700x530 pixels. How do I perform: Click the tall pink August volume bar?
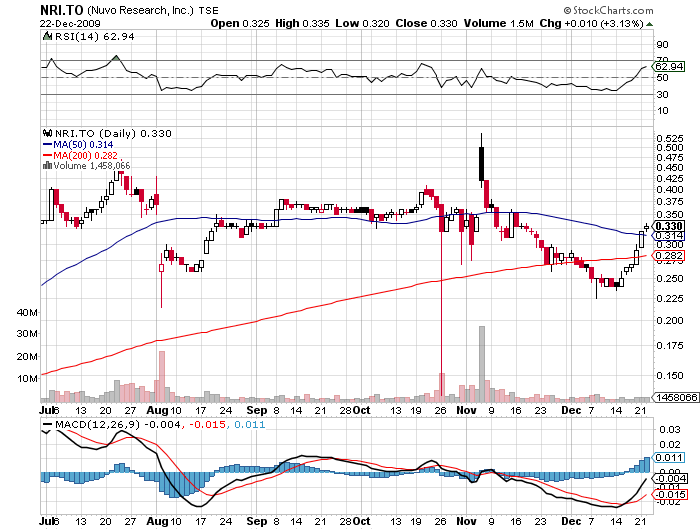click(162, 376)
